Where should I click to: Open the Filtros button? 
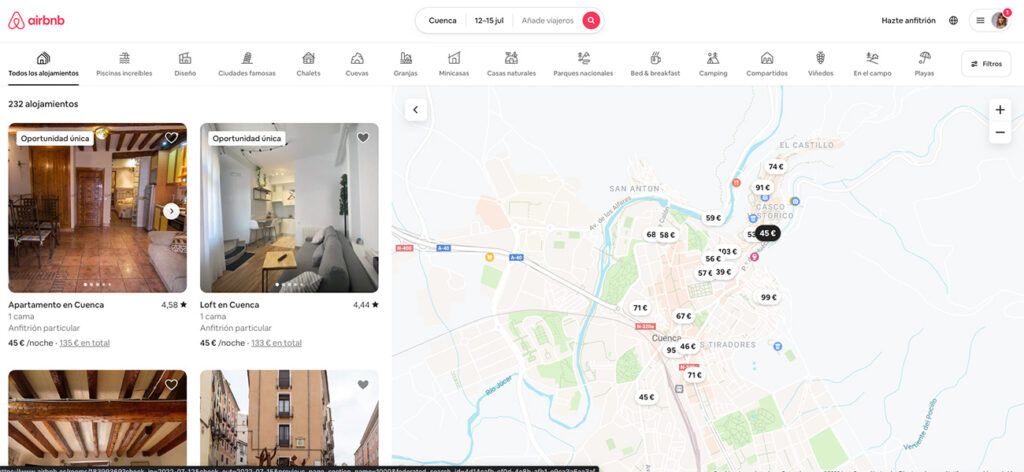(986, 64)
